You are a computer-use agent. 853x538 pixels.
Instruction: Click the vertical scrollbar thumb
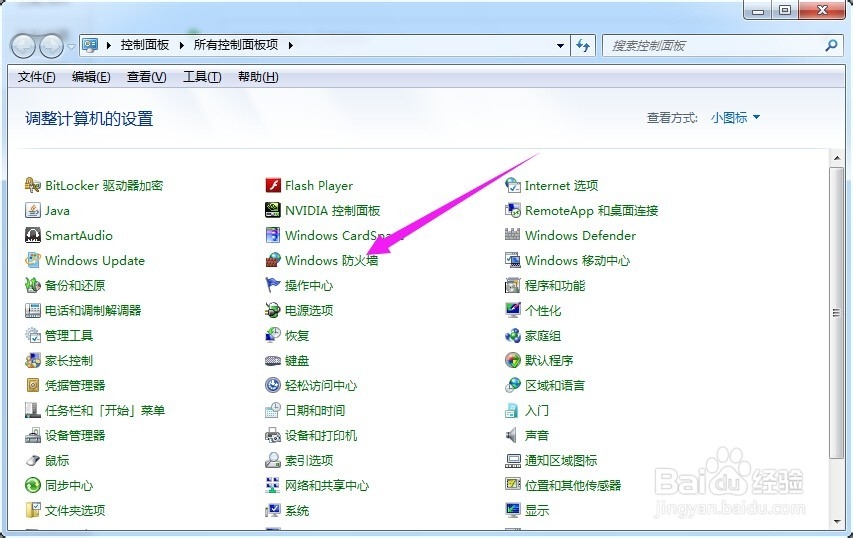point(836,313)
